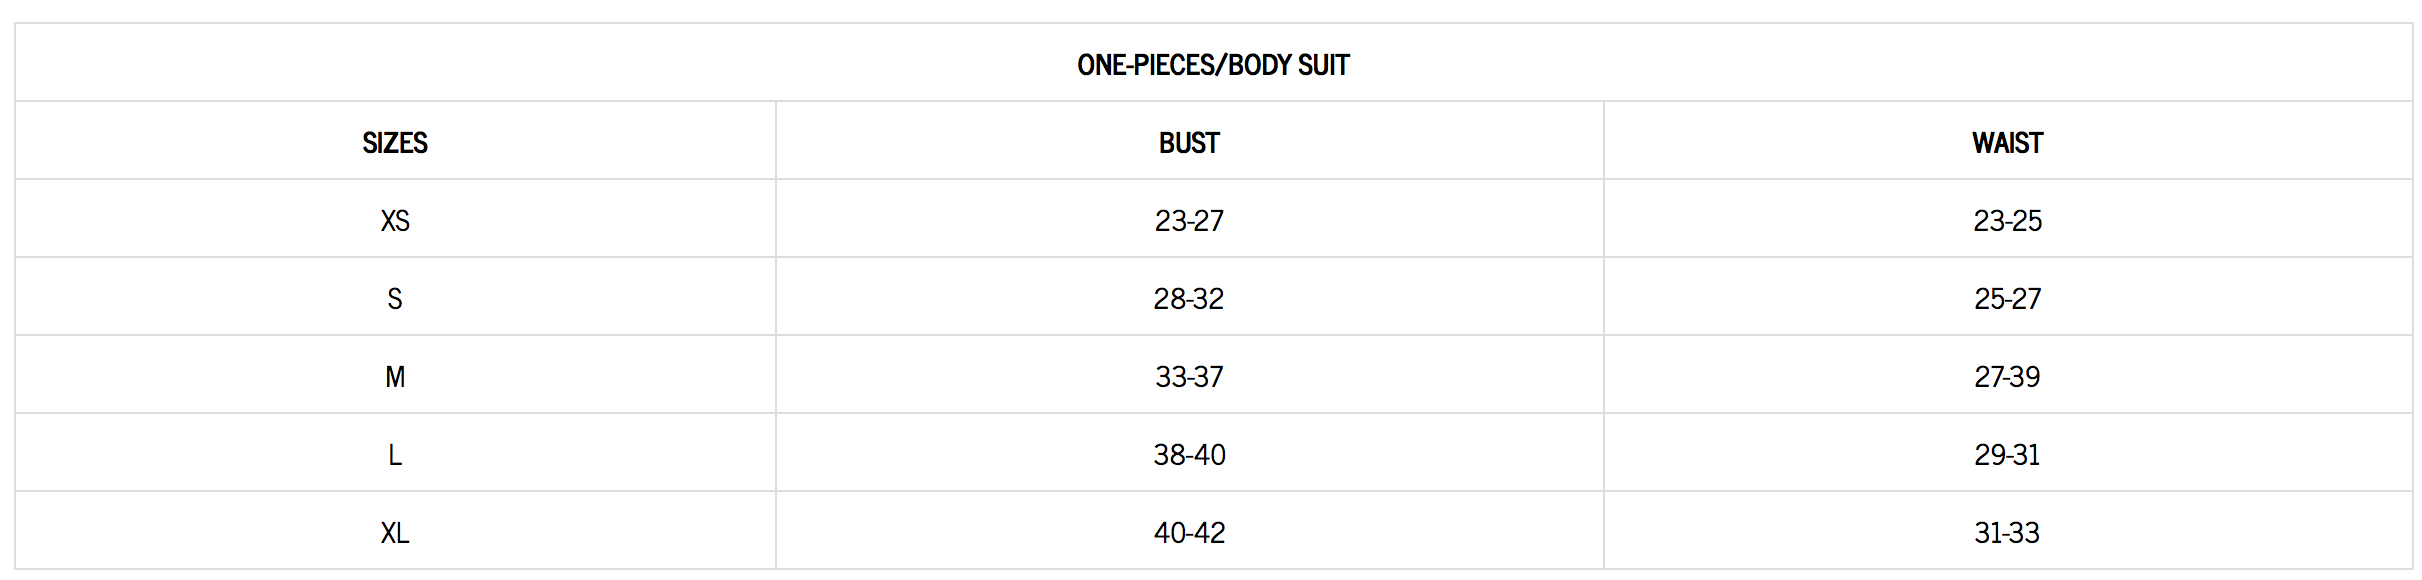Click the 28-32 bust value
2422x580 pixels.
point(1189,299)
